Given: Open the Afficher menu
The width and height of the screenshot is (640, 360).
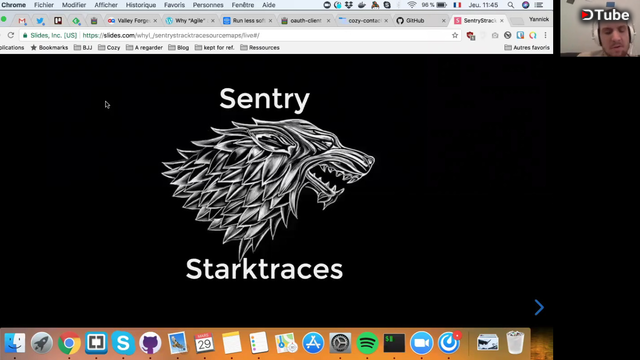Looking at the screenshot, I should coord(106,5).
